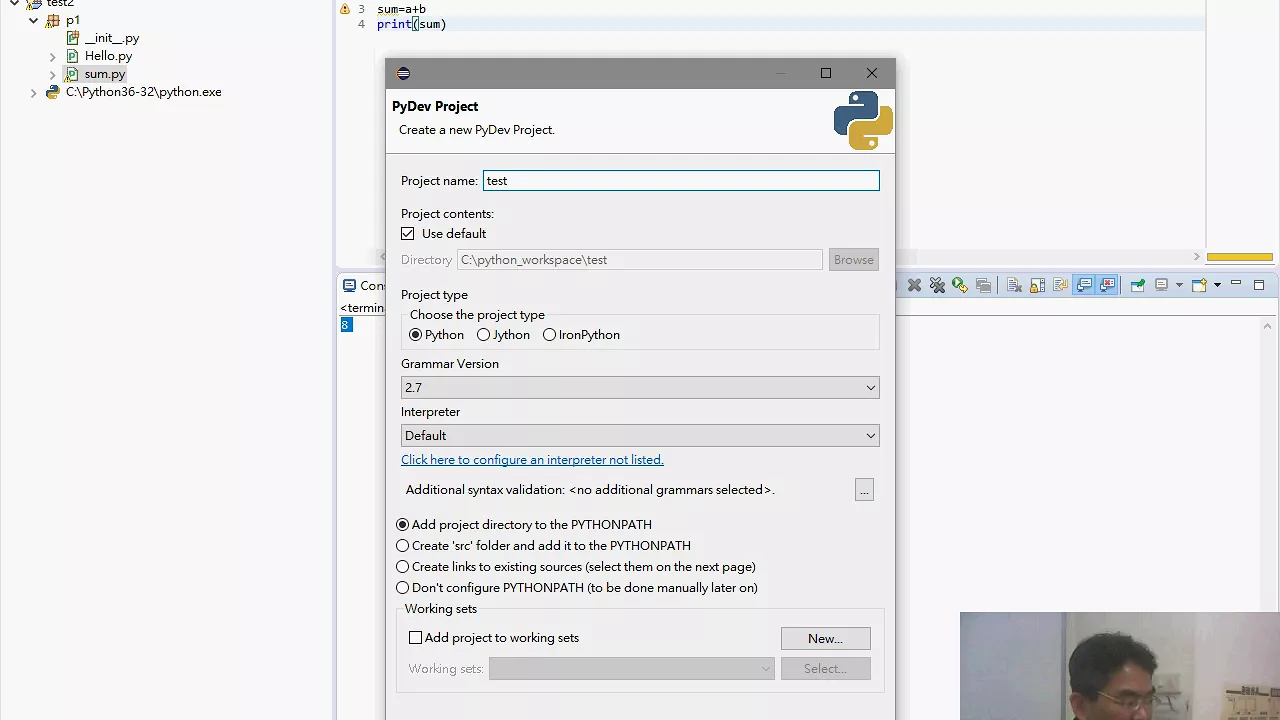Screen dimensions: 1280x720
Task: Open the Grammar Version 2.7 dropdown
Action: [640, 388]
